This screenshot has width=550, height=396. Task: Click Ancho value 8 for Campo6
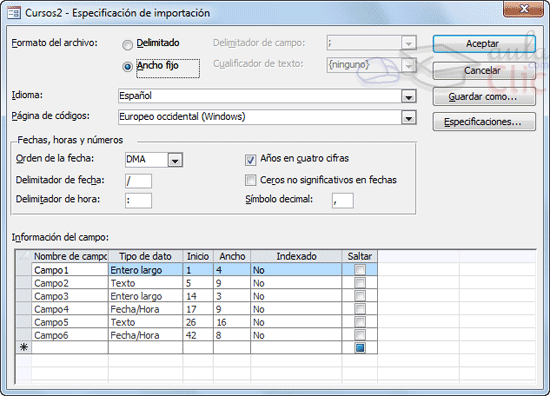coord(232,335)
